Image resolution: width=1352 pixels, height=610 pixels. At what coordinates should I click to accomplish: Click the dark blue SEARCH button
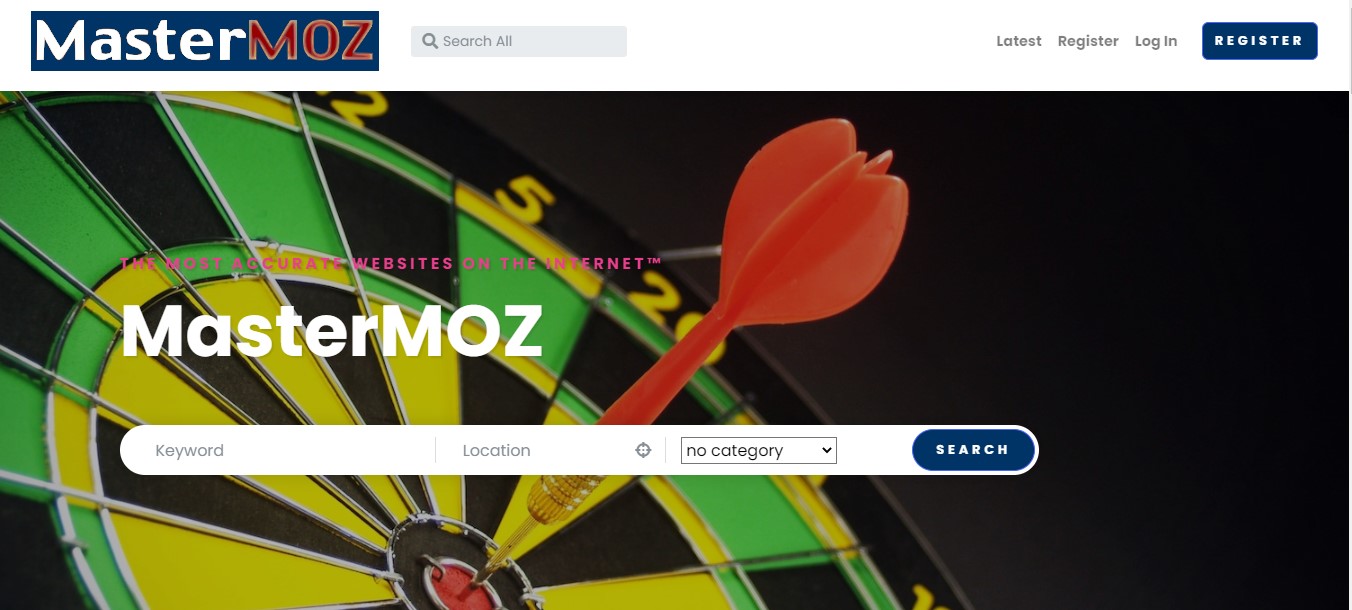973,450
